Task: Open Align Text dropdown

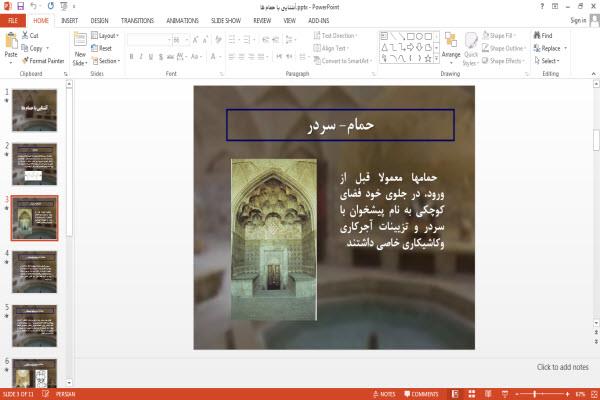Action: click(331, 48)
